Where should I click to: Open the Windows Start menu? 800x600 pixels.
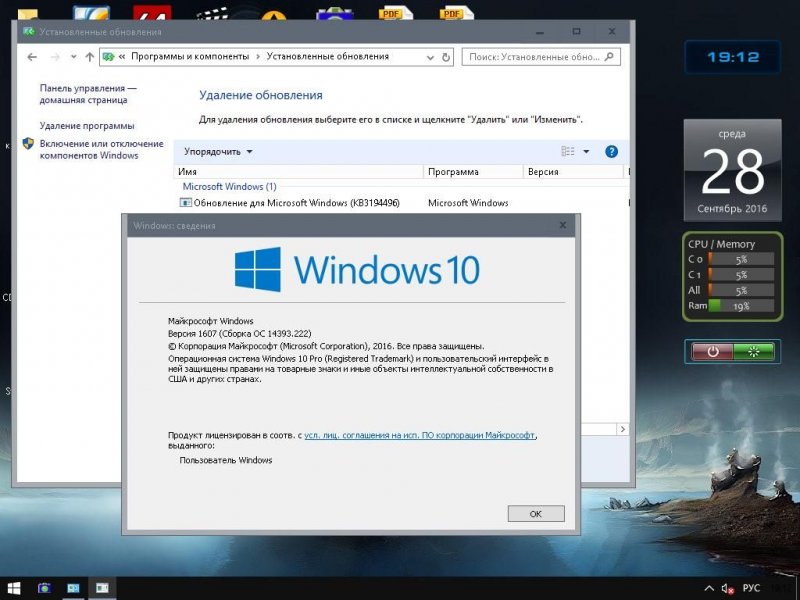coord(14,588)
